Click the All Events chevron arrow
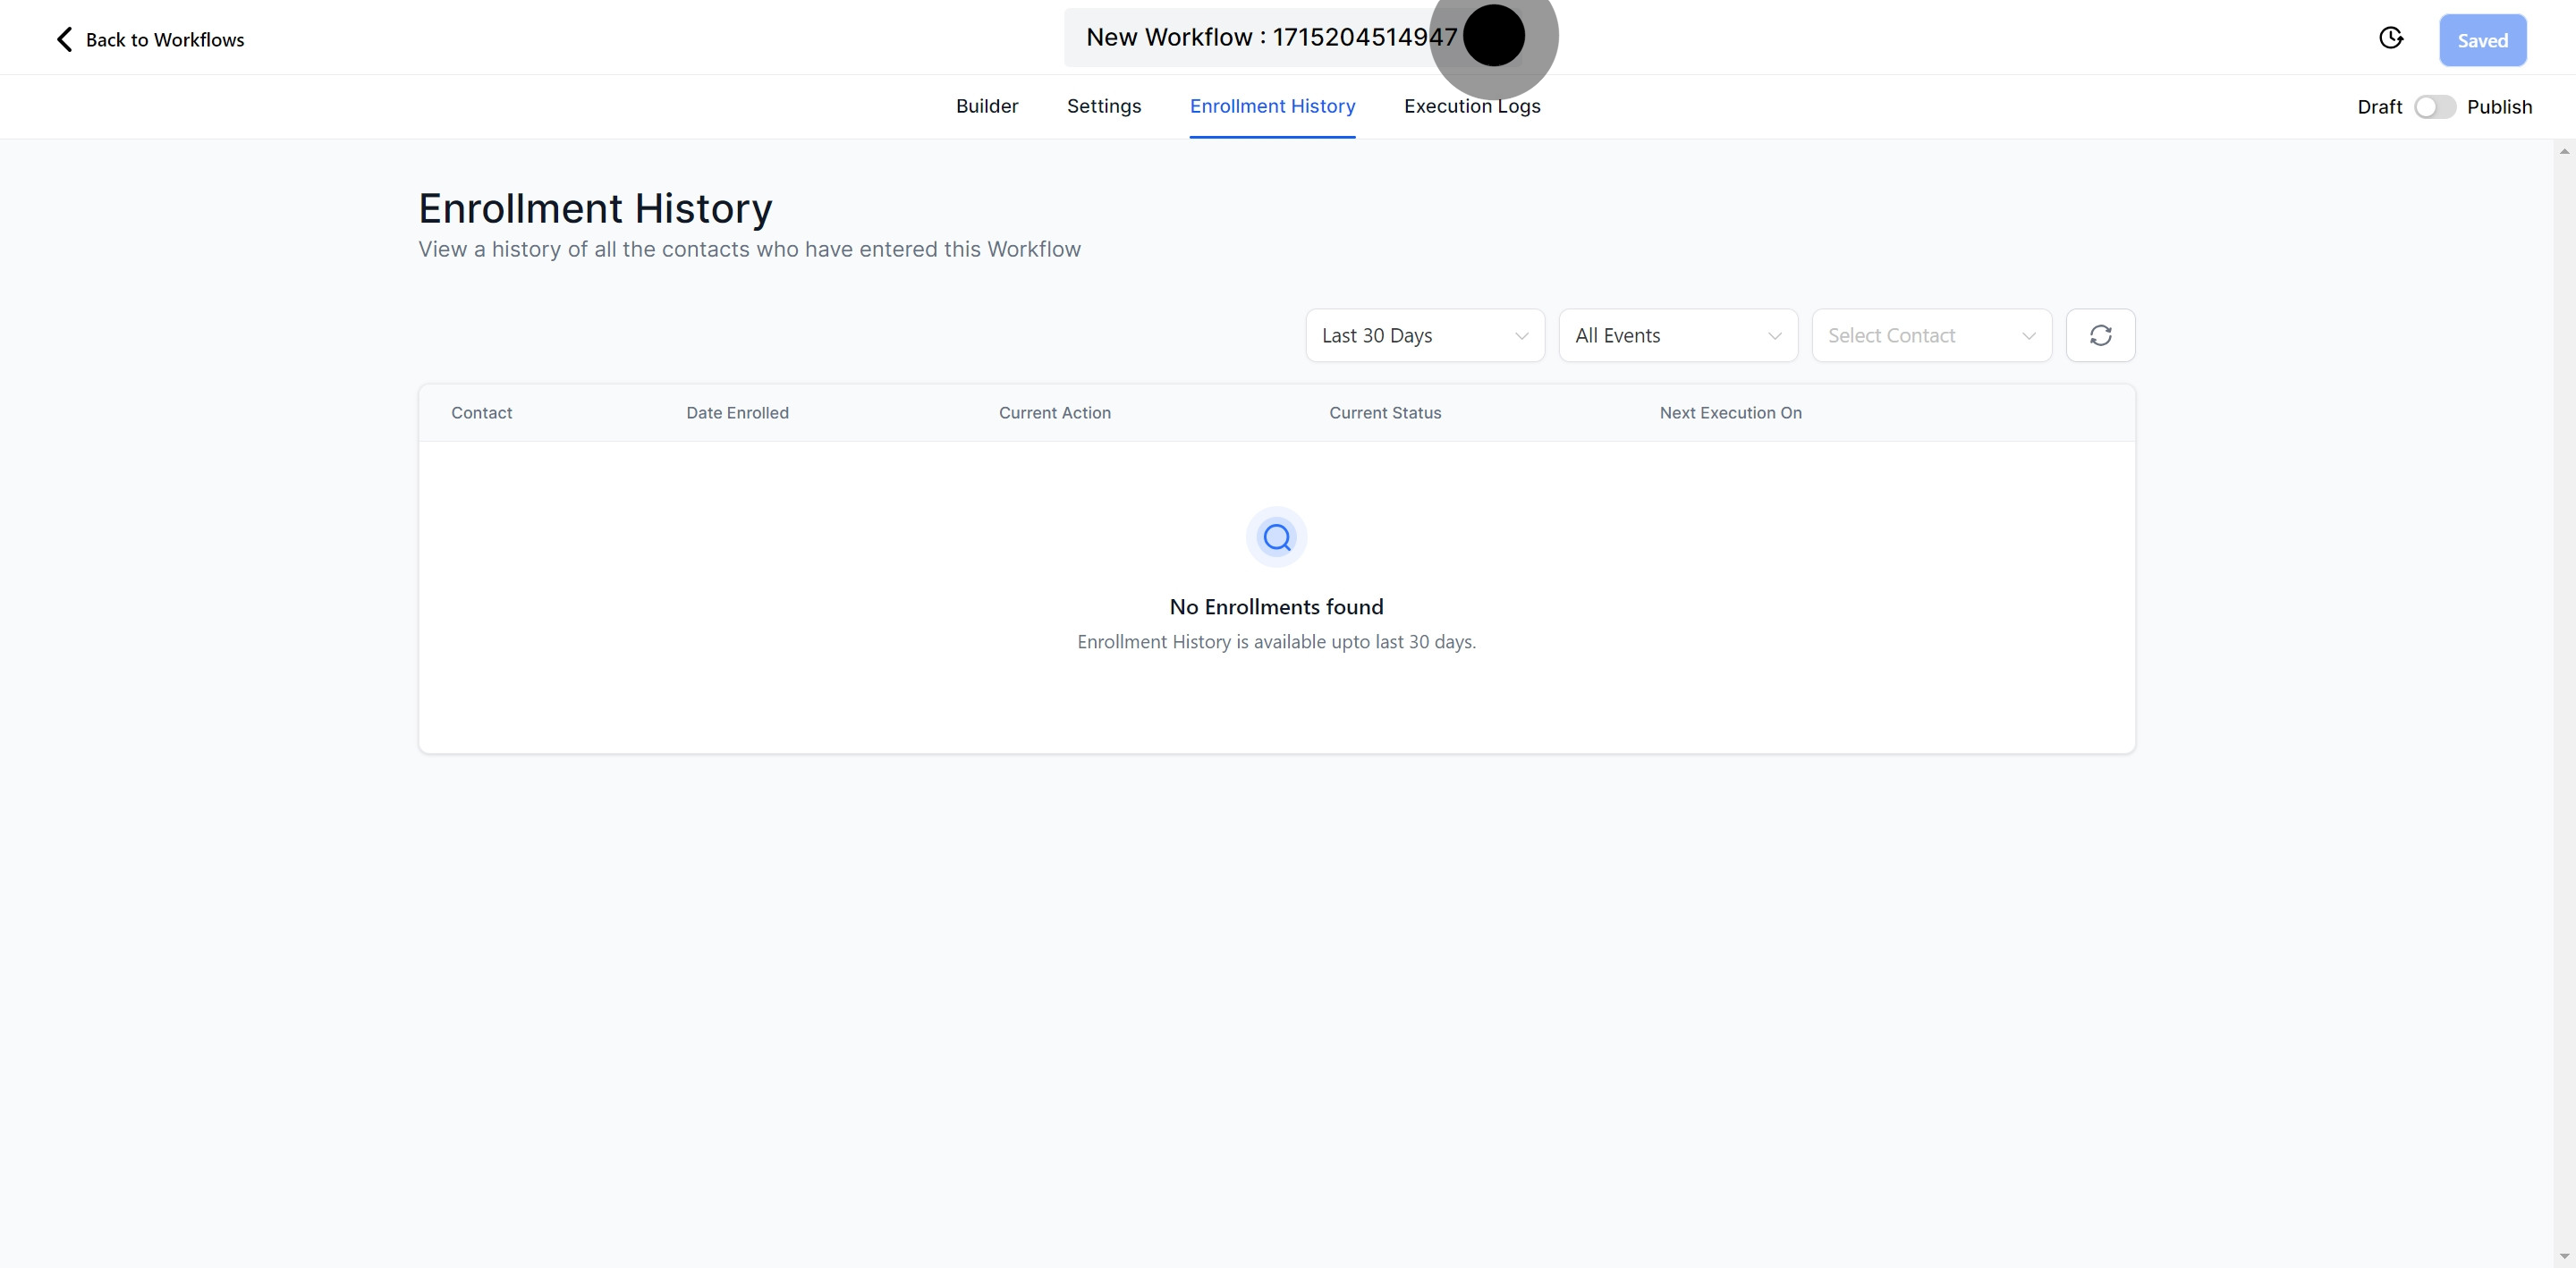Image resolution: width=2576 pixels, height=1268 pixels. pos(1774,336)
